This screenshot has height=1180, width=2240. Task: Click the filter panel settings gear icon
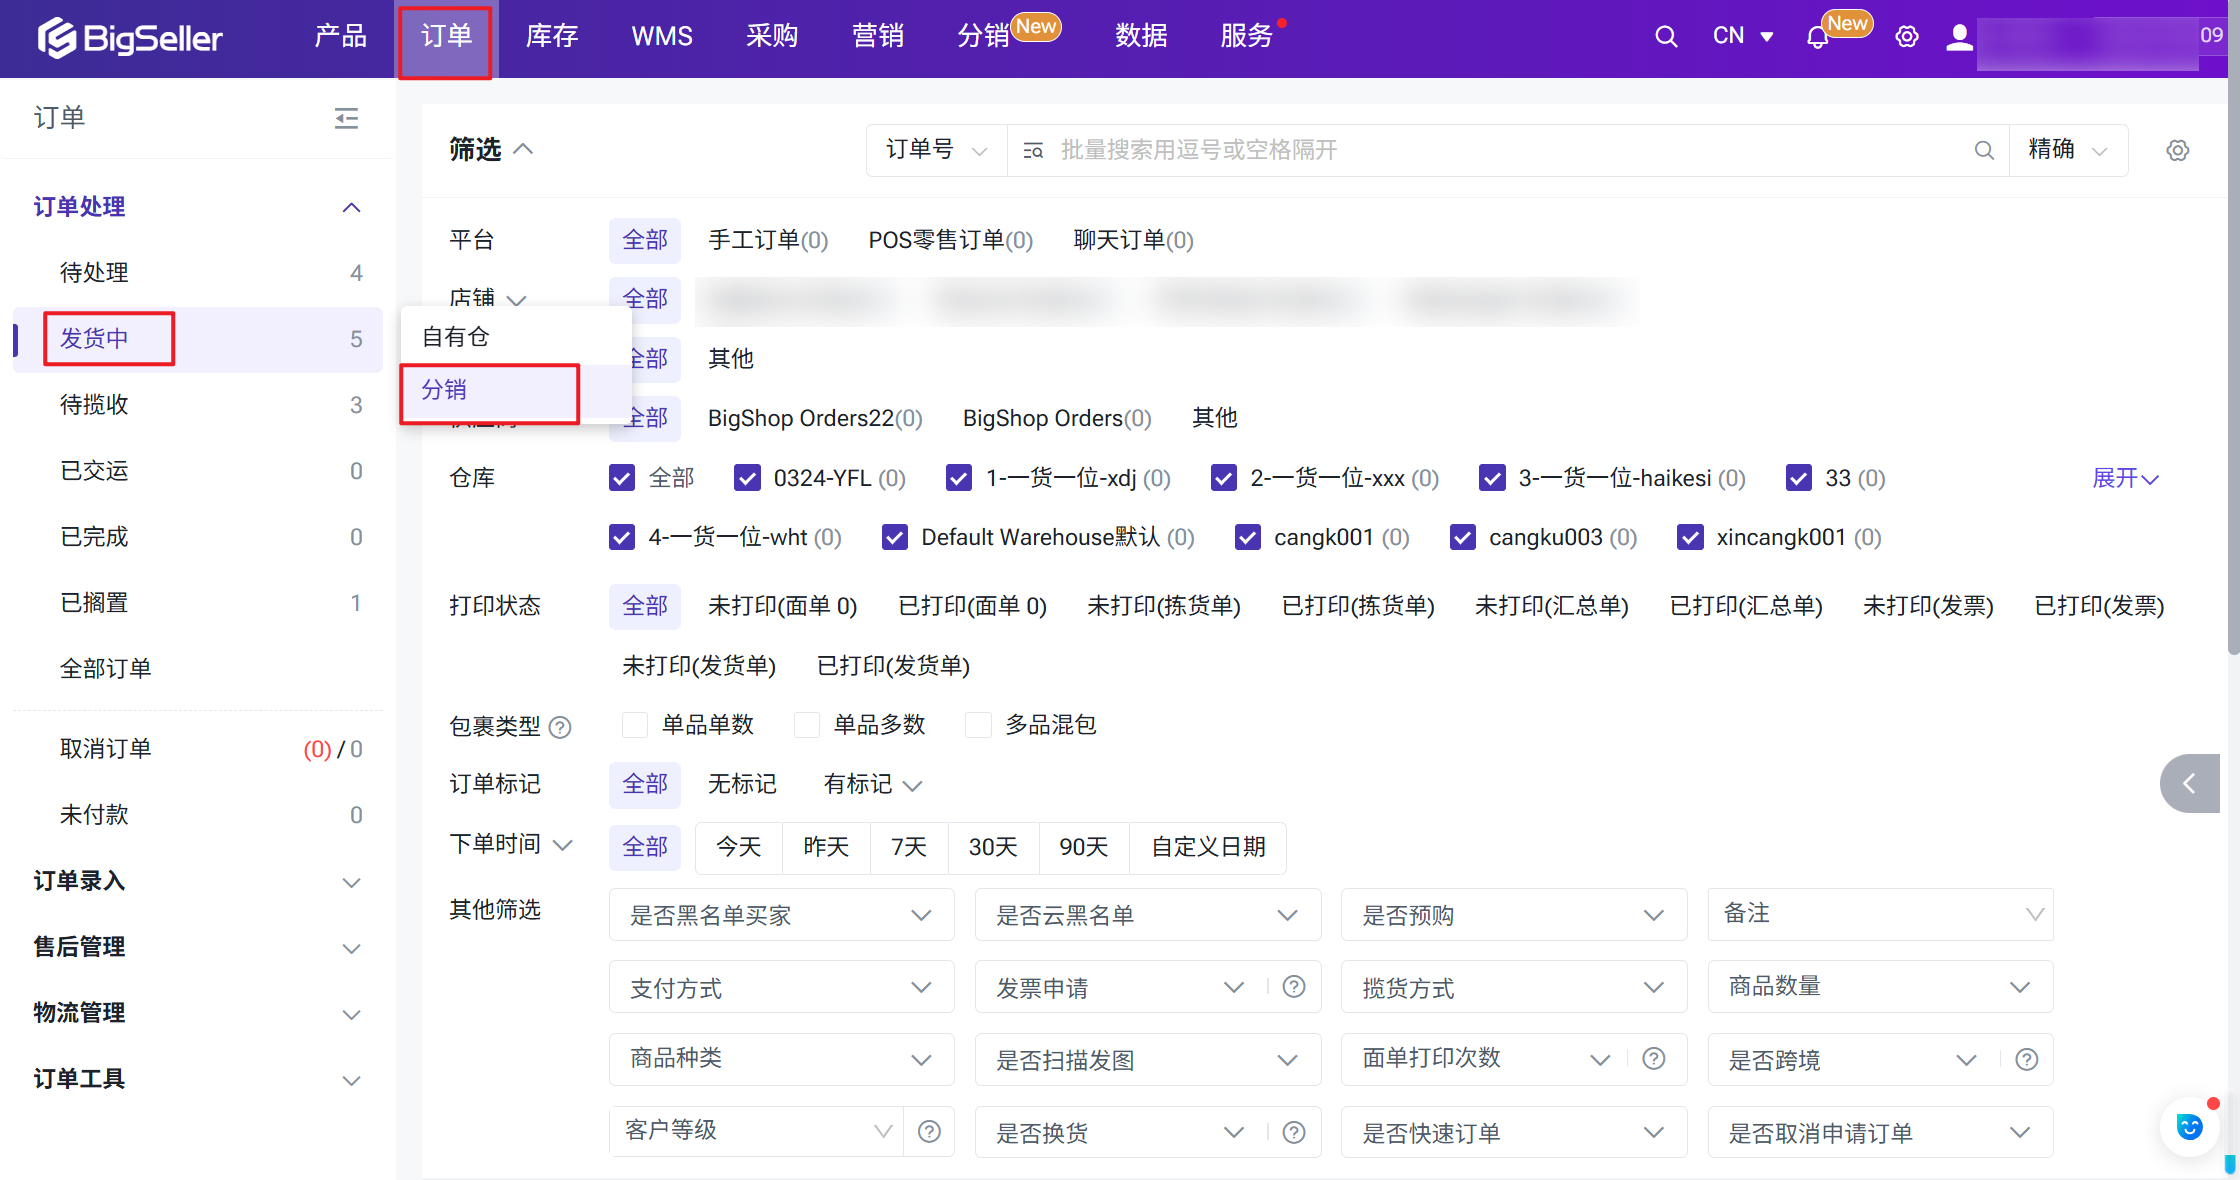pos(2177,151)
